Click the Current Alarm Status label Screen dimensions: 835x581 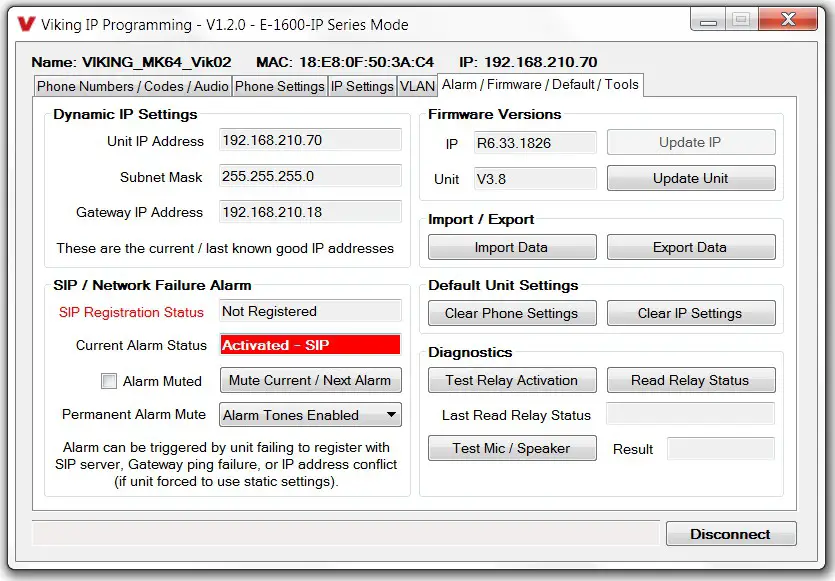(141, 345)
